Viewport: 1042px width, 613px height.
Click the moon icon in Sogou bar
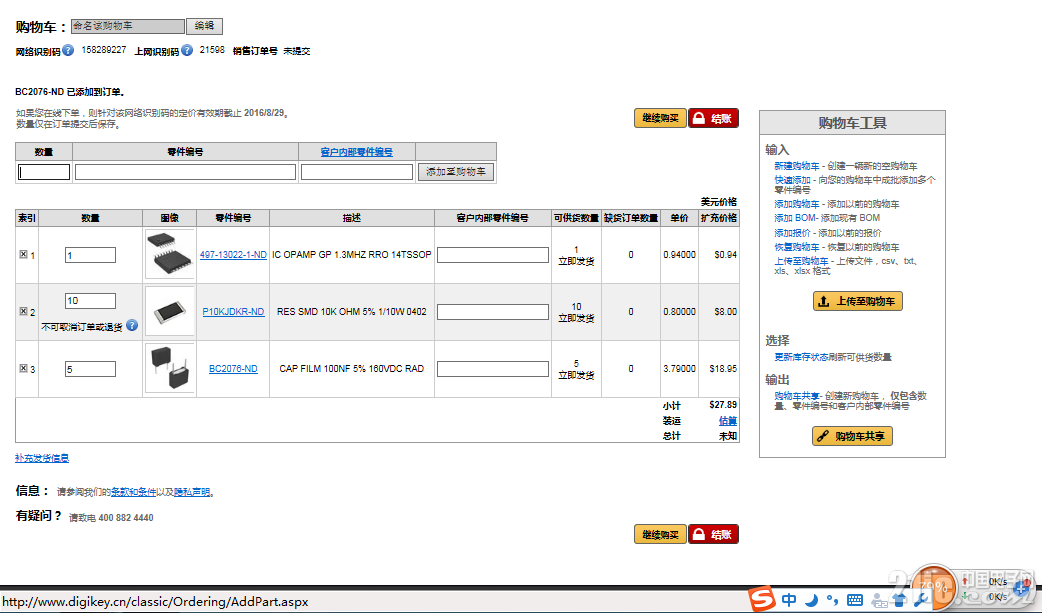pos(811,600)
